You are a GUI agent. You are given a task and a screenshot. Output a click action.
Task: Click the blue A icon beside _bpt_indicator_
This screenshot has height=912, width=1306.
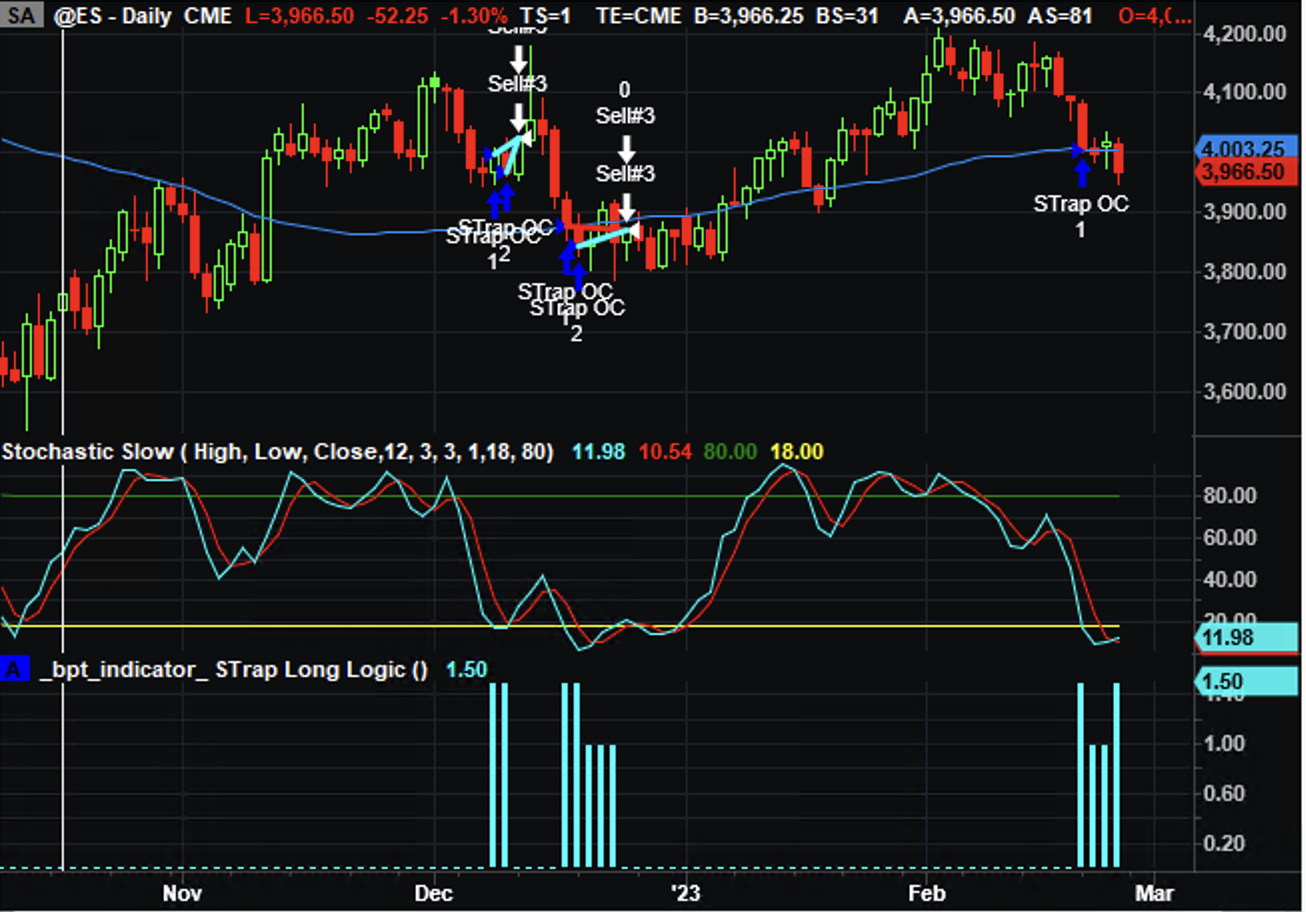tap(14, 669)
